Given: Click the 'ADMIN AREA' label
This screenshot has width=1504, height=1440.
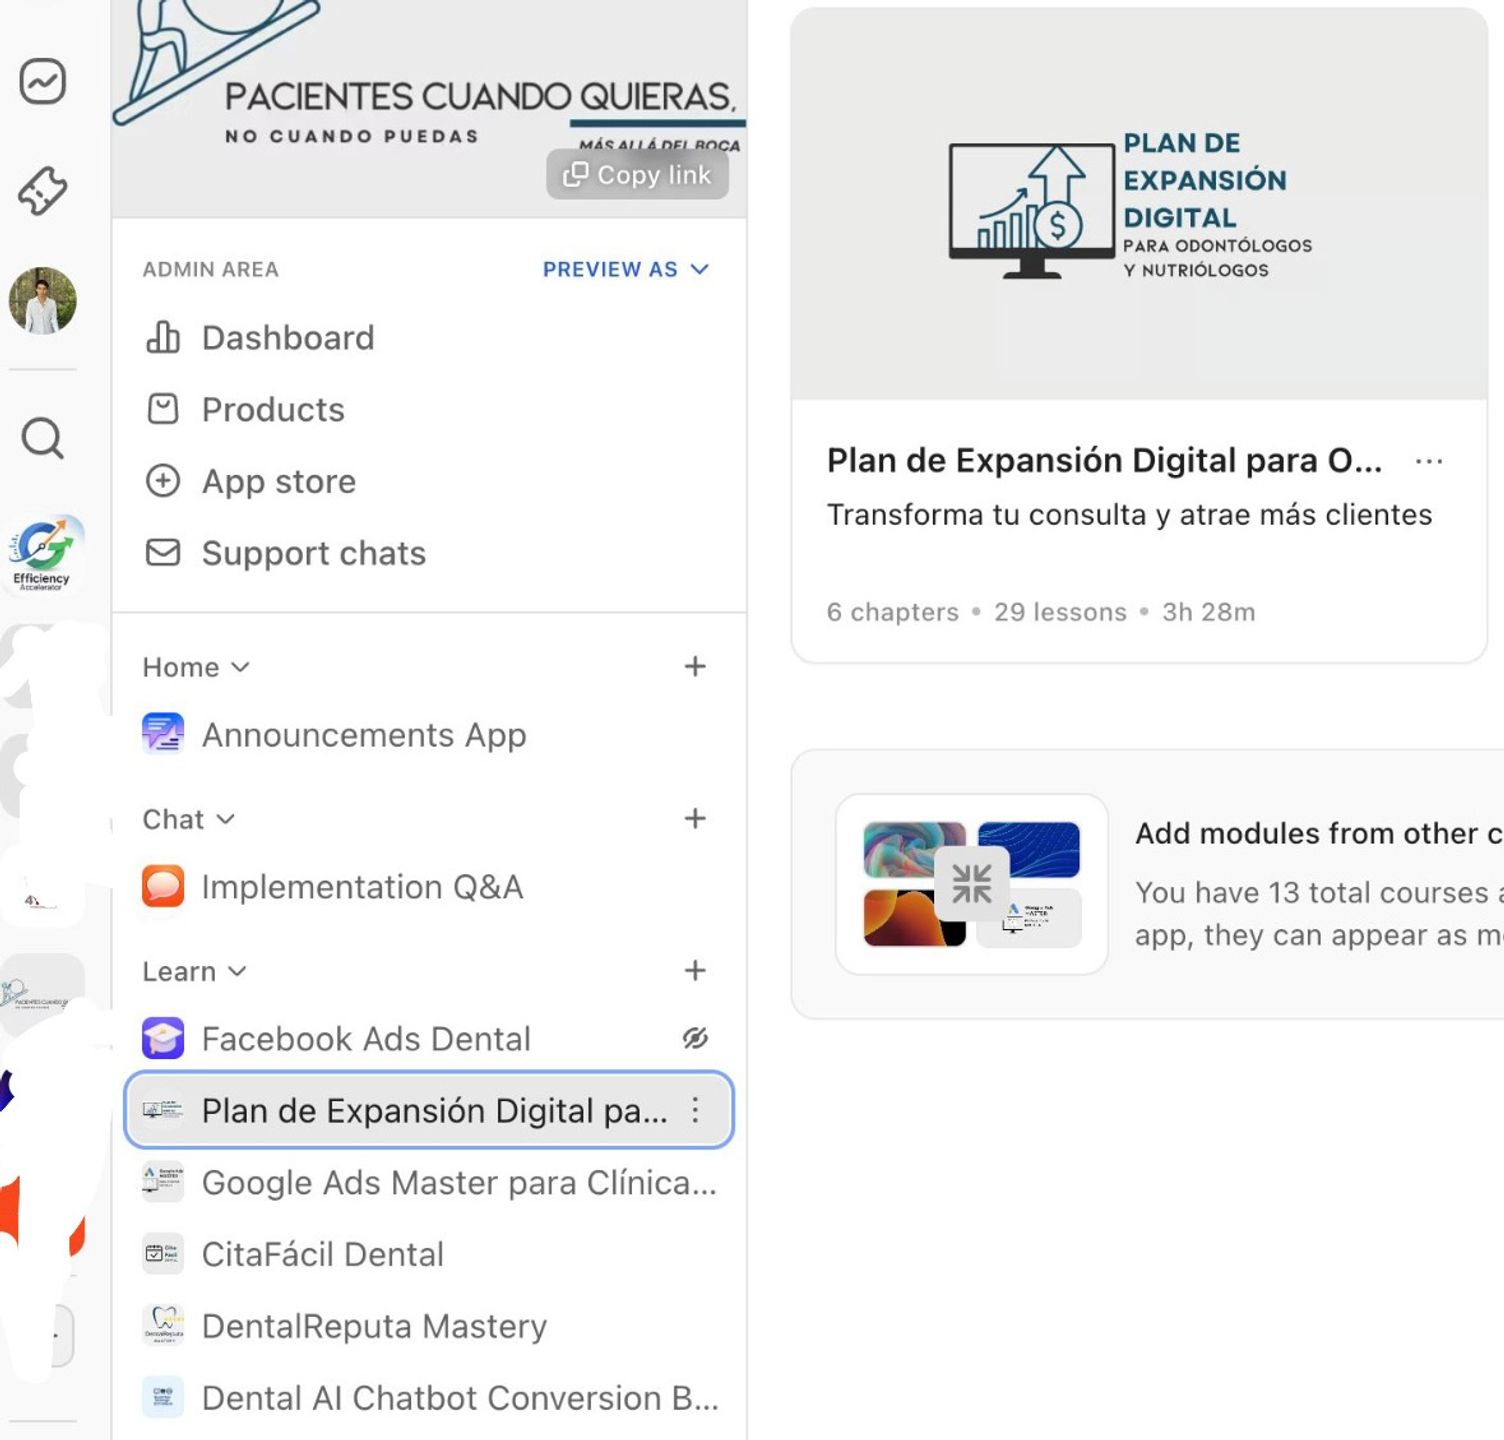Looking at the screenshot, I should click(x=210, y=269).
